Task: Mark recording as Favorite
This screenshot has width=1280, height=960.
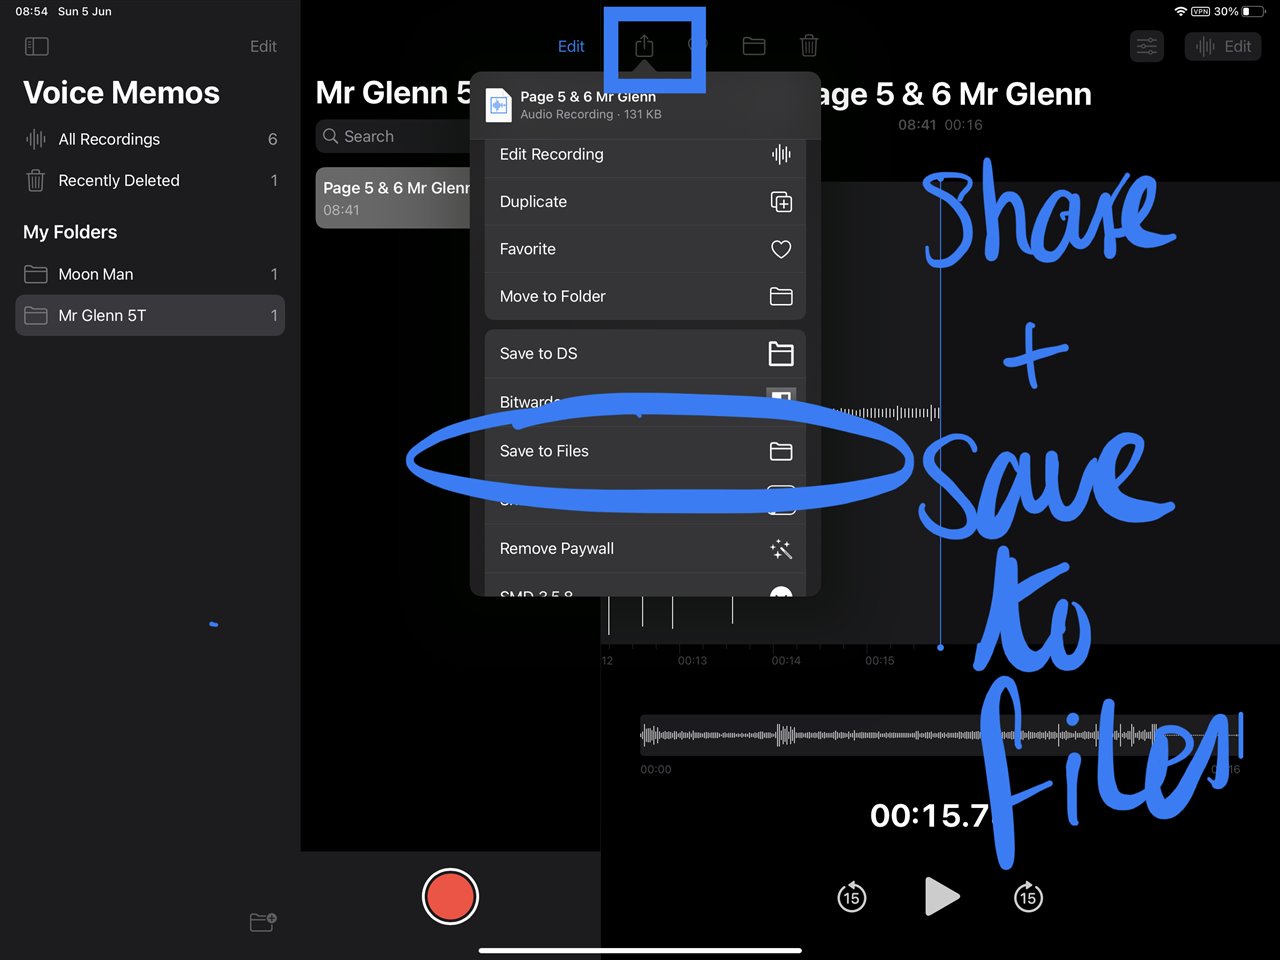Action: click(x=645, y=249)
